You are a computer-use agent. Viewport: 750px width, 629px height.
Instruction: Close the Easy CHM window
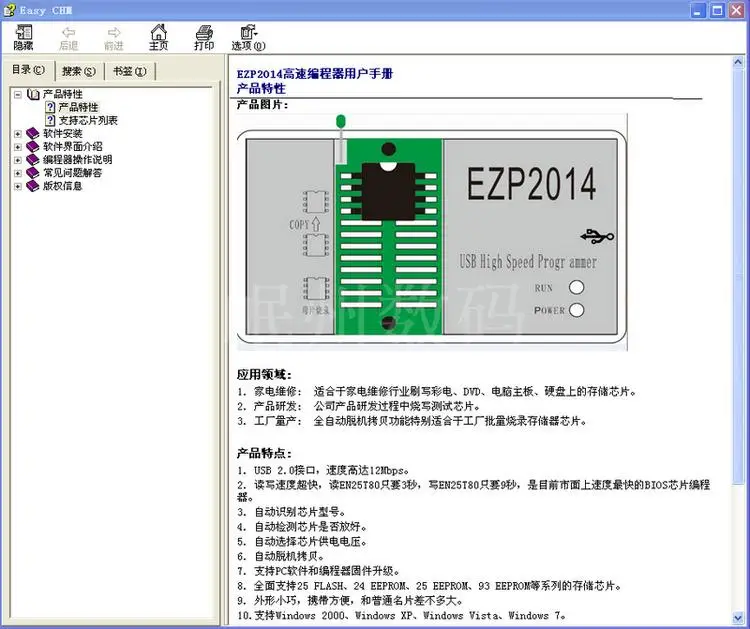click(737, 11)
